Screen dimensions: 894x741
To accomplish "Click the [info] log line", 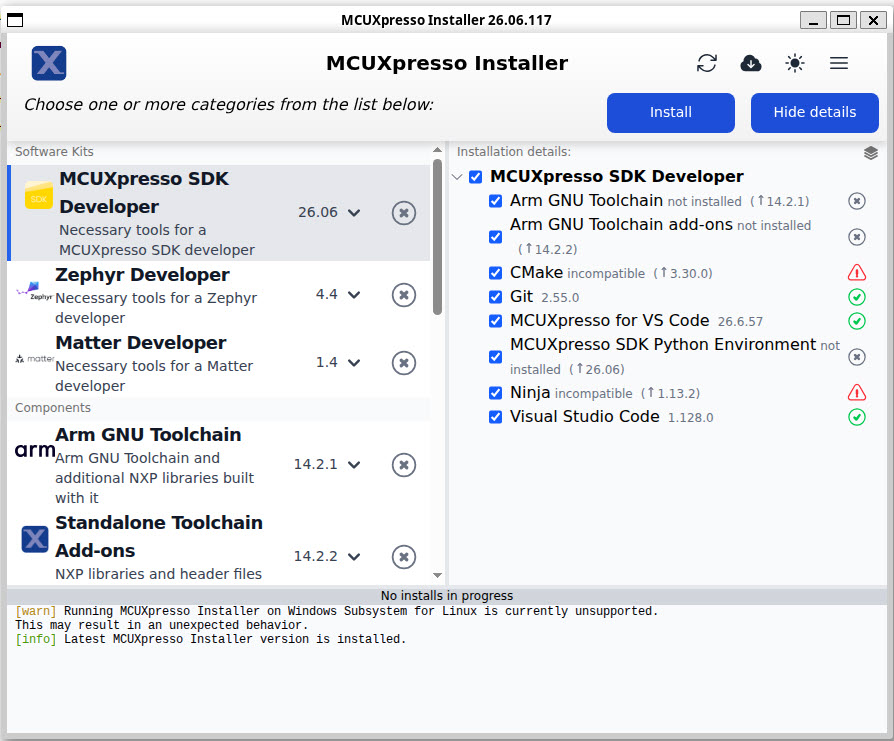I will pos(210,639).
